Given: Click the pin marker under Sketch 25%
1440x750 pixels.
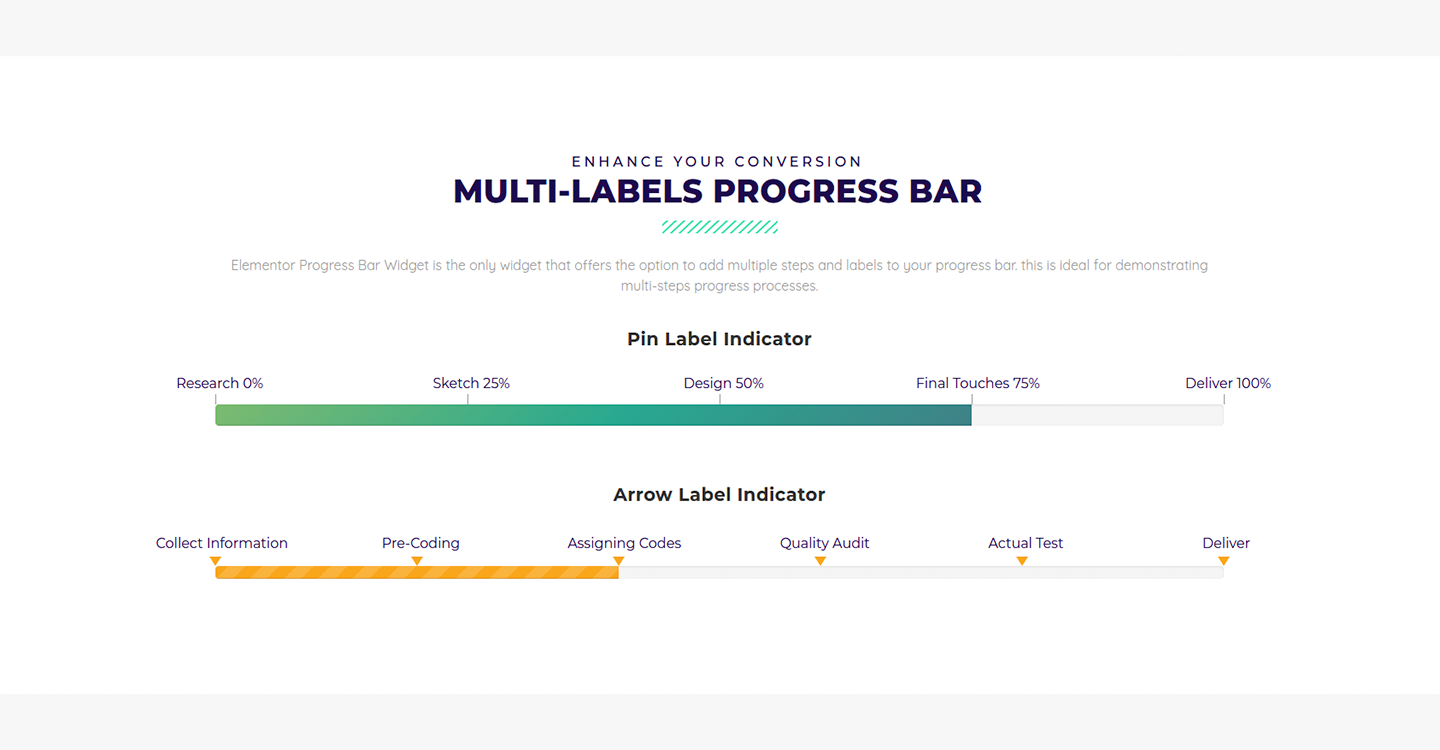Looking at the screenshot, I should 467,398.
